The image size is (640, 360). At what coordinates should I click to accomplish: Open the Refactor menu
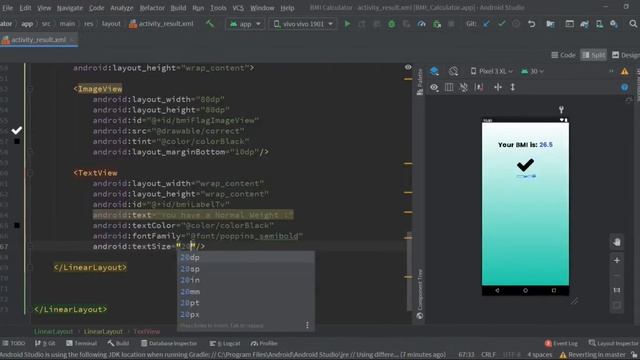click(x=152, y=8)
